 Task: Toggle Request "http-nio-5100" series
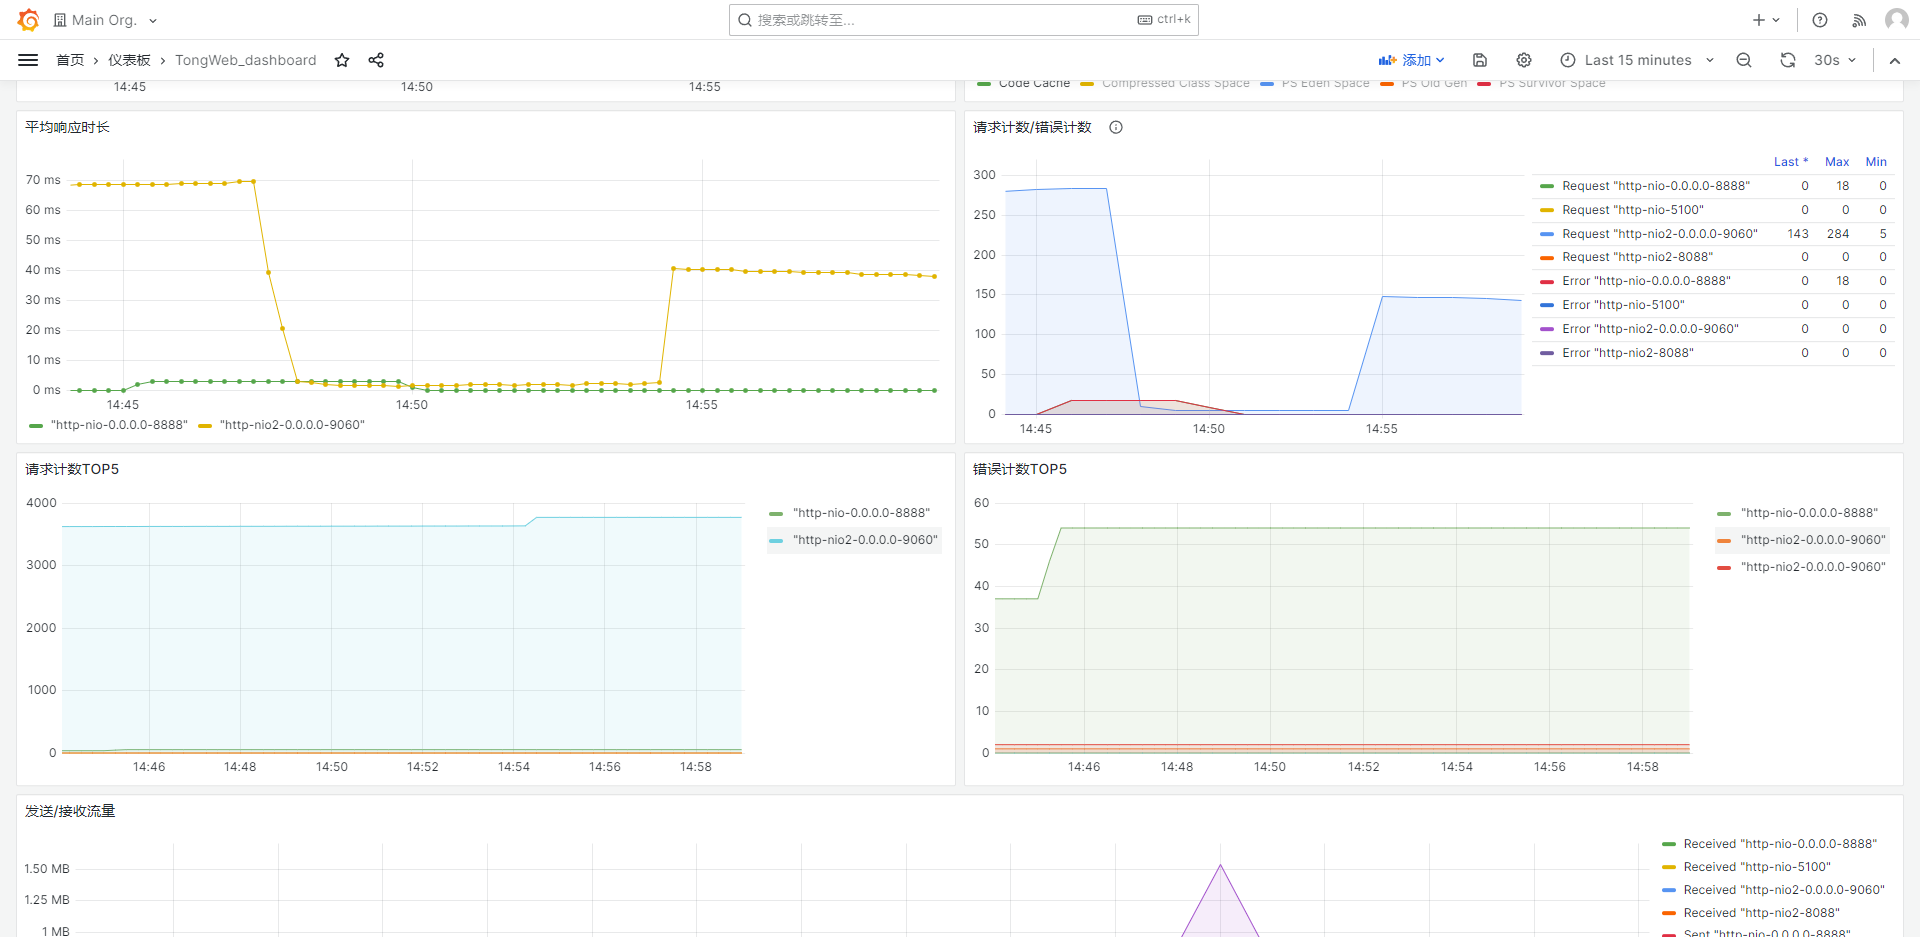(x=1633, y=210)
